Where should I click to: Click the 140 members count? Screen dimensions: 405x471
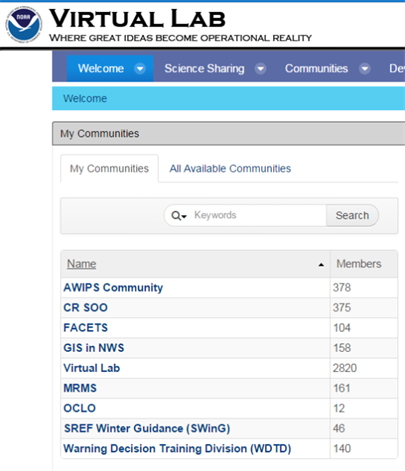342,449
